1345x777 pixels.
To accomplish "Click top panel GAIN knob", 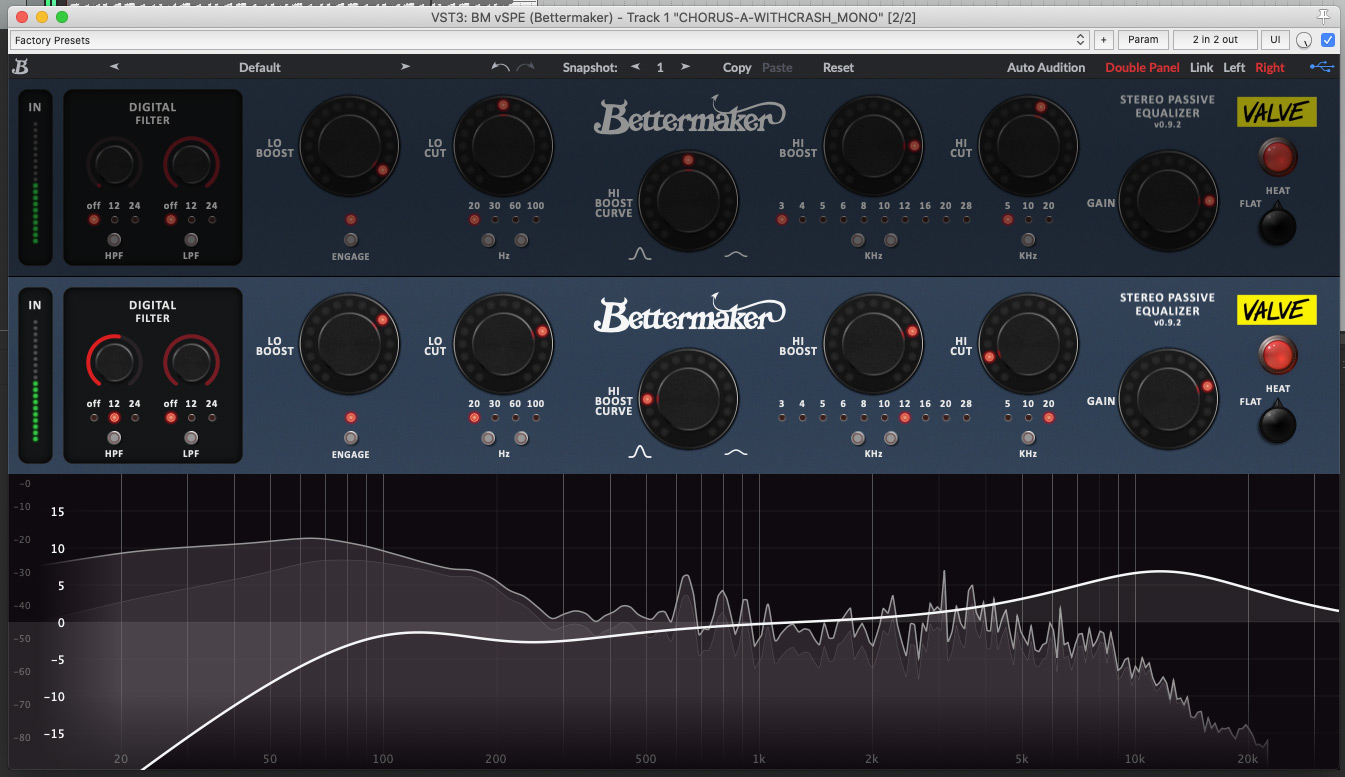I will pyautogui.click(x=1168, y=201).
